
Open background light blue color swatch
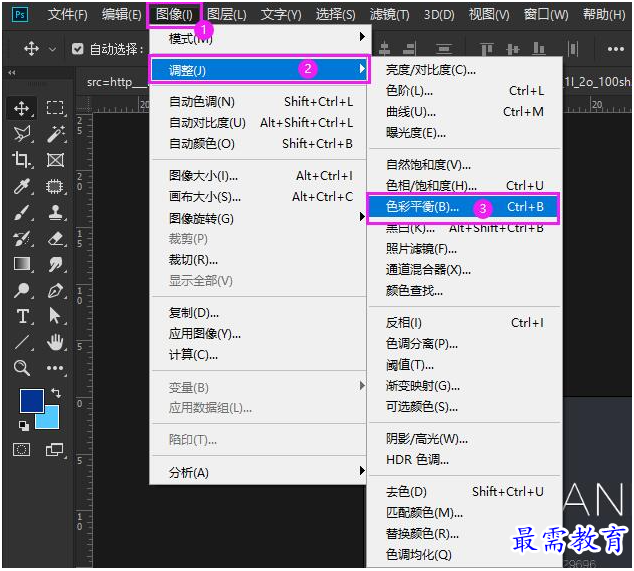click(x=51, y=419)
